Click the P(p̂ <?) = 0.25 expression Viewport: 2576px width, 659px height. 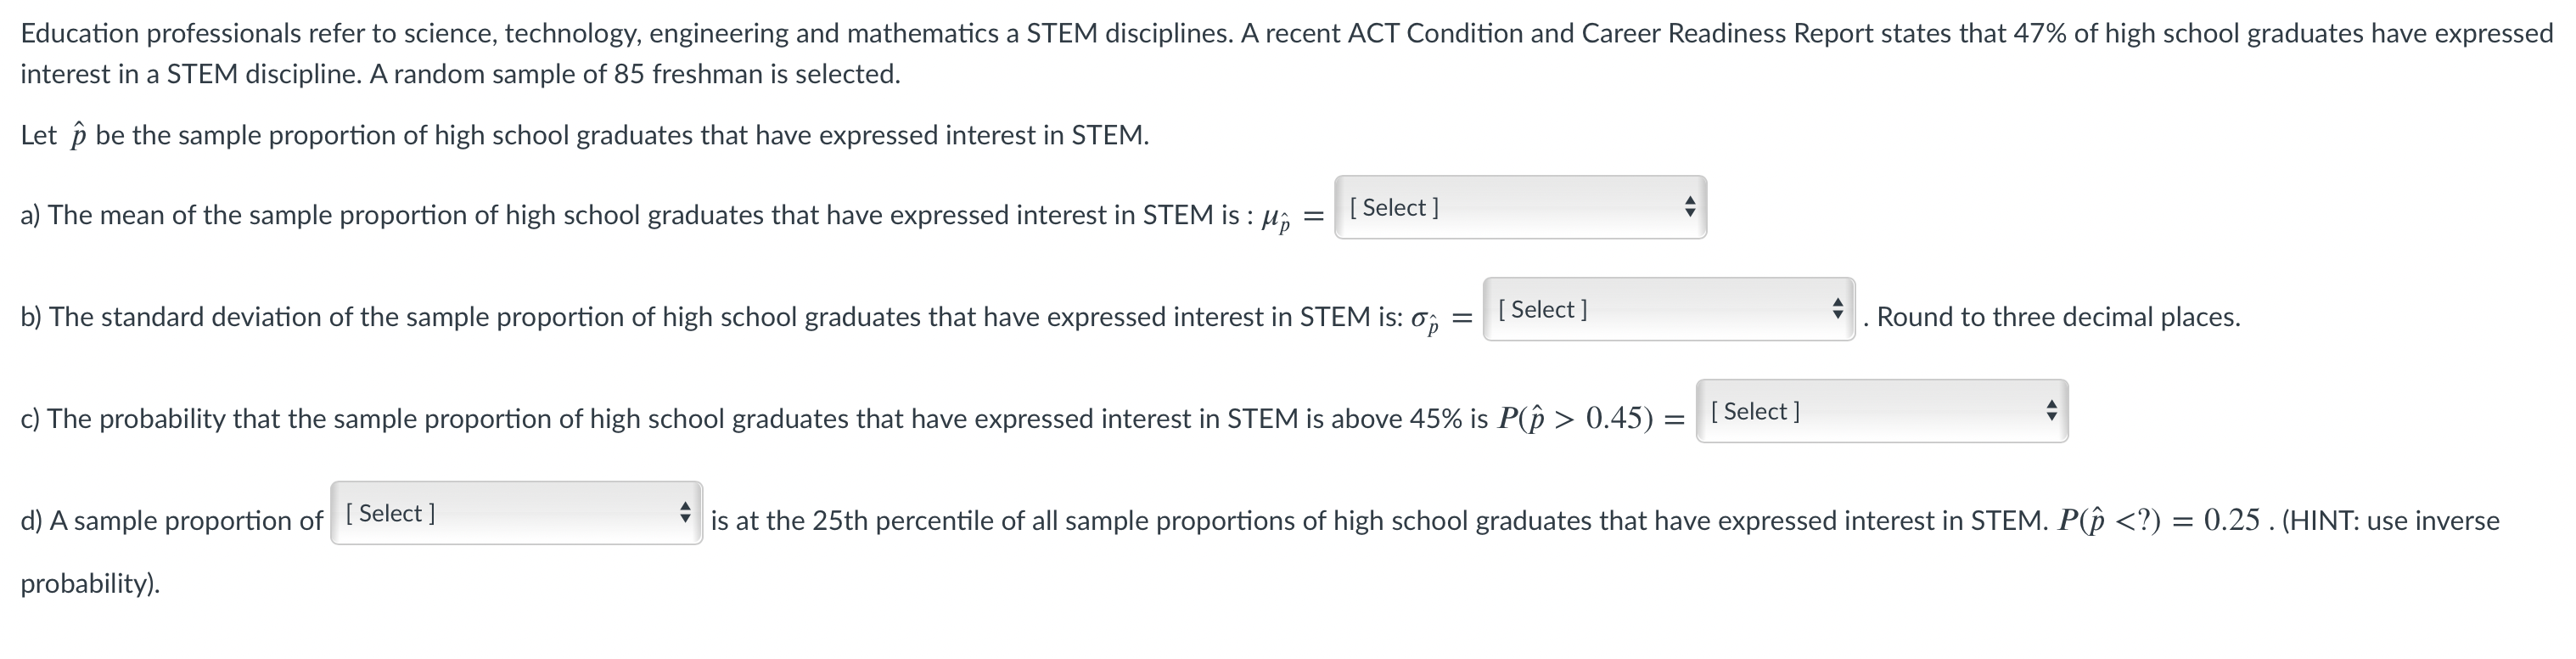pos(2158,521)
